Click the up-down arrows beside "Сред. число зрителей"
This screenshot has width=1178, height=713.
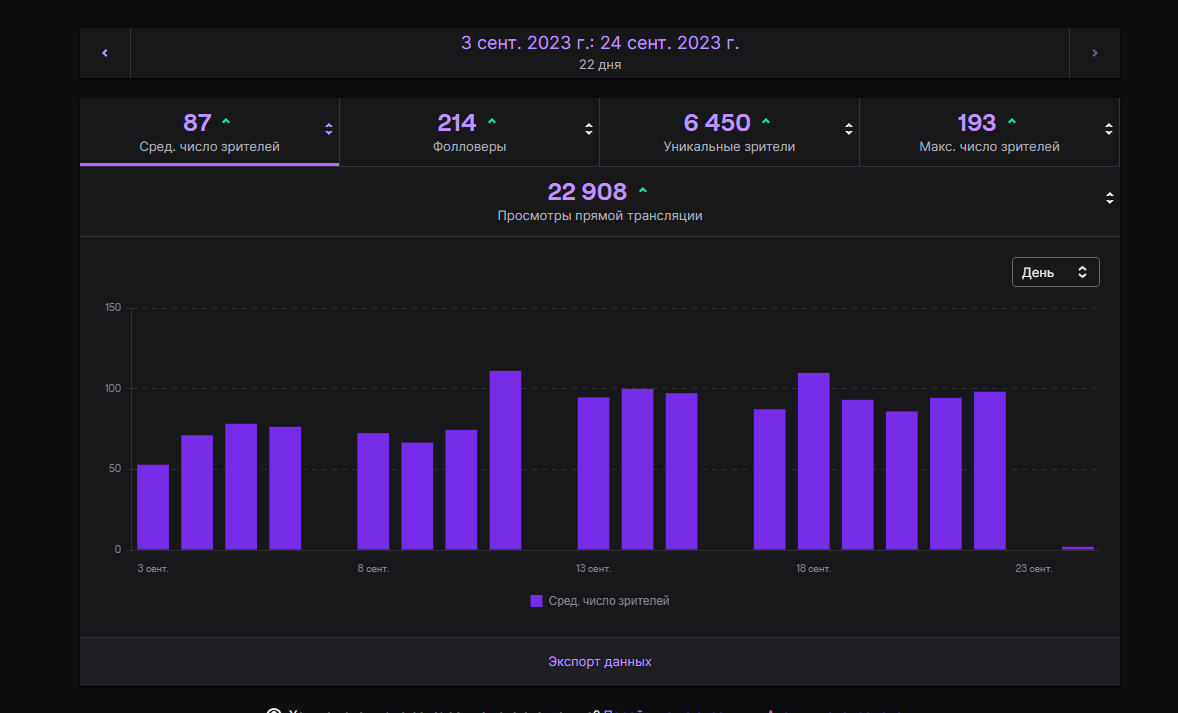pos(329,129)
